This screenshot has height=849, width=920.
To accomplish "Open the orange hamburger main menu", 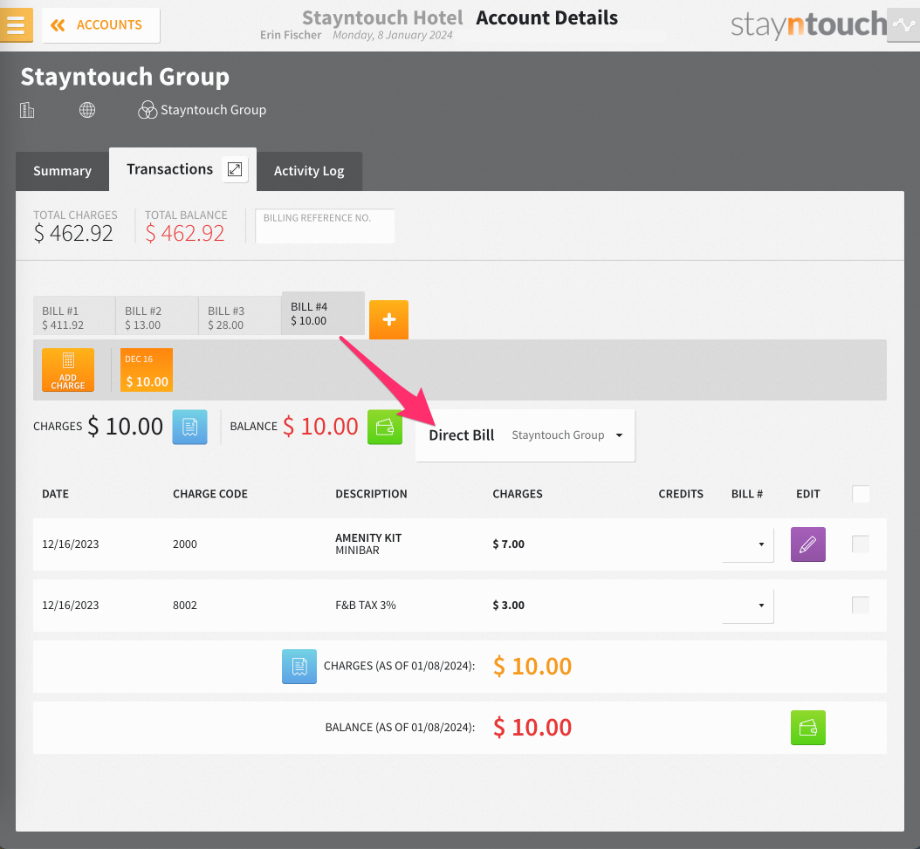I will tap(16, 25).
